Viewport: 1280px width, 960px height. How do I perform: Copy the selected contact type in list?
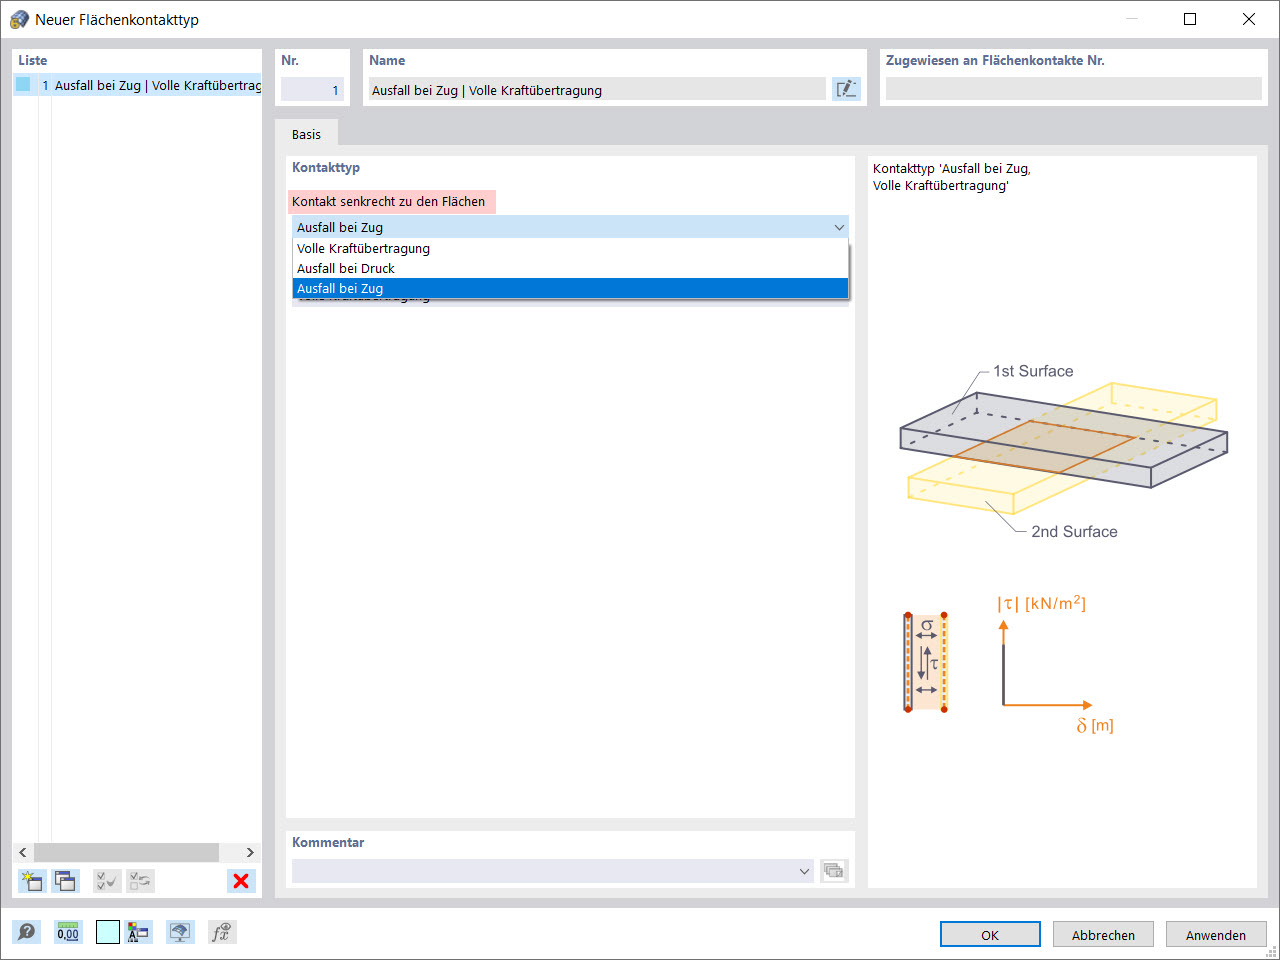(x=65, y=881)
